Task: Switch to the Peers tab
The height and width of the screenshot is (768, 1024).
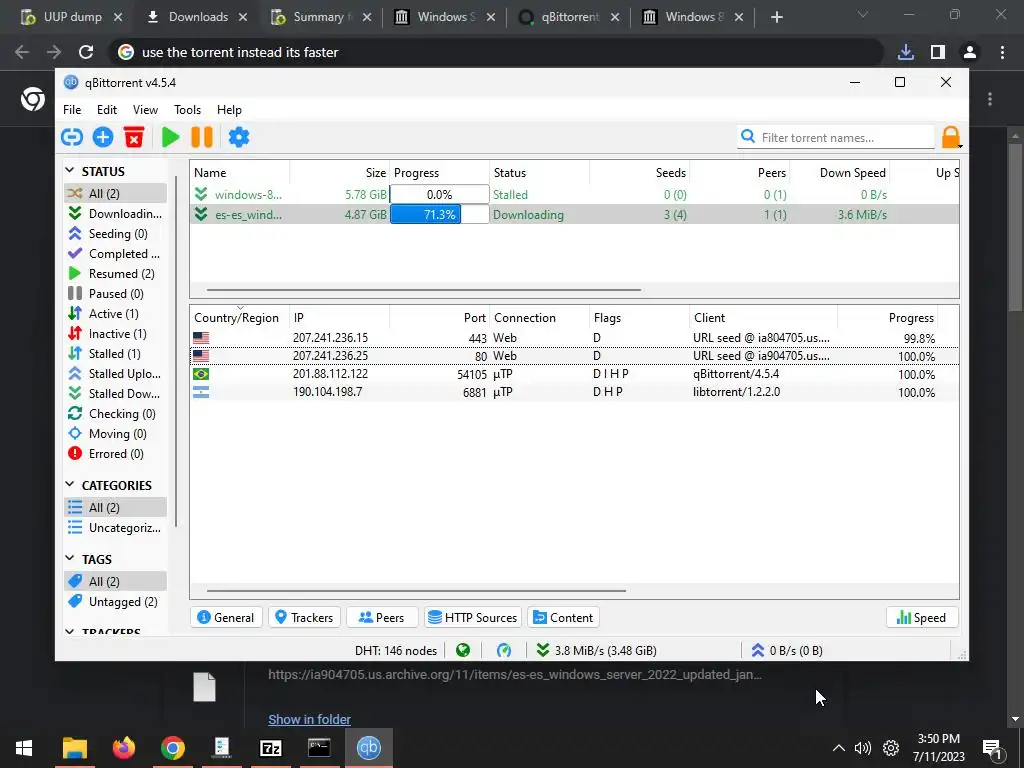Action: coord(382,618)
